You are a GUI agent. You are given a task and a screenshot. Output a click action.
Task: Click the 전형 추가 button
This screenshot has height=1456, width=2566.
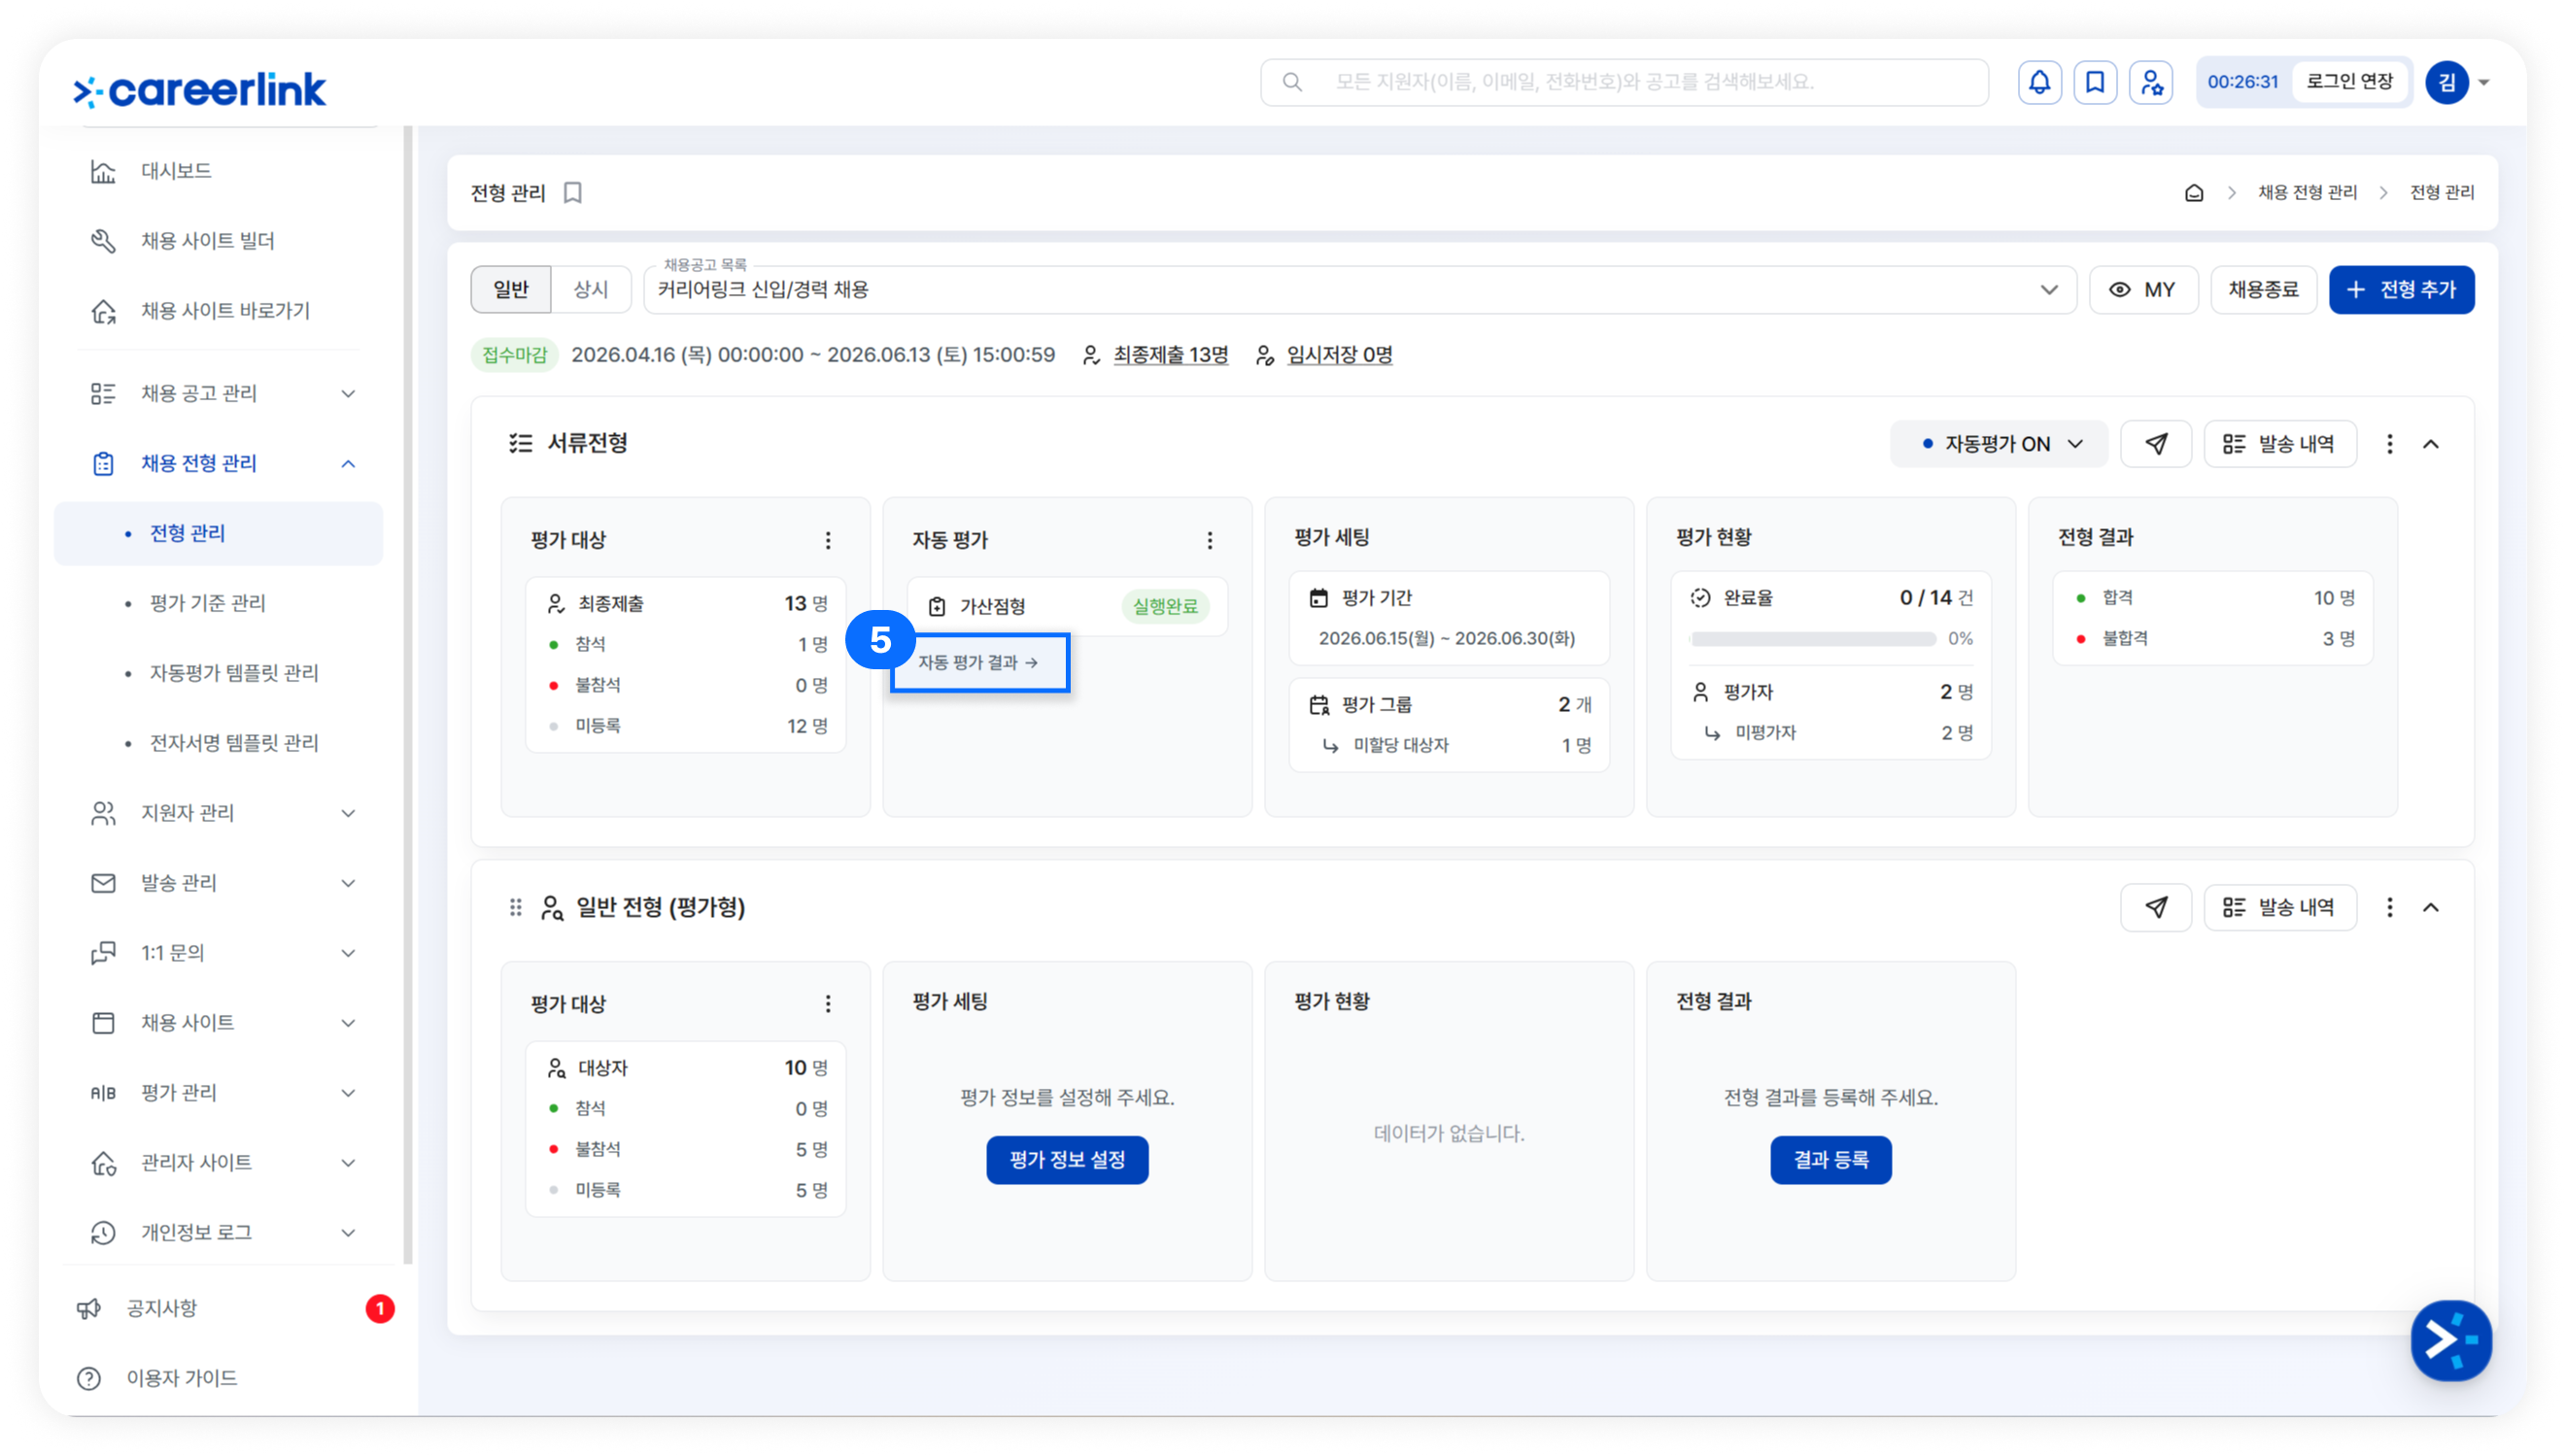point(2401,290)
